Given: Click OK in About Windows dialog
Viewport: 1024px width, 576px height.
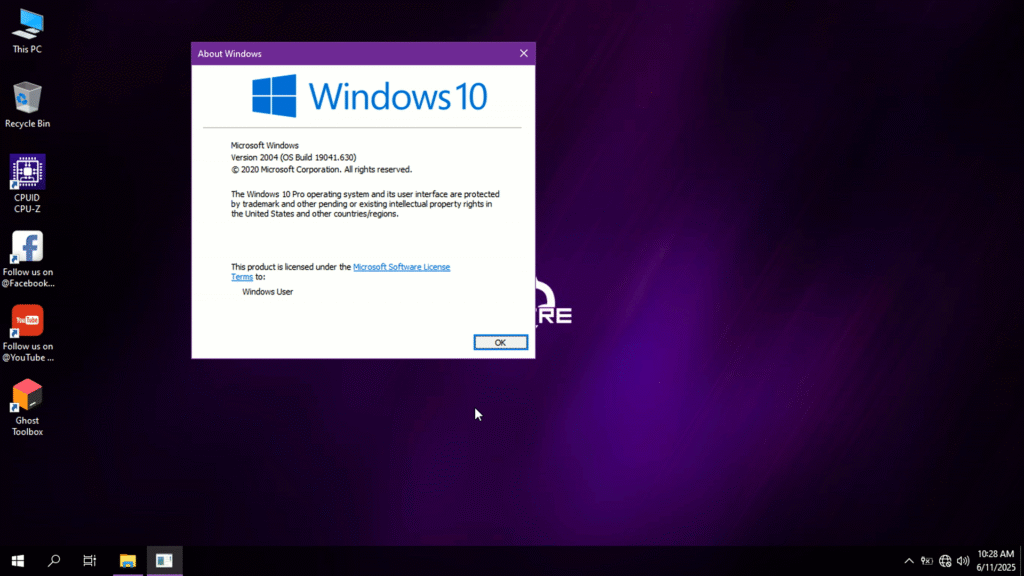Looking at the screenshot, I should pyautogui.click(x=500, y=342).
